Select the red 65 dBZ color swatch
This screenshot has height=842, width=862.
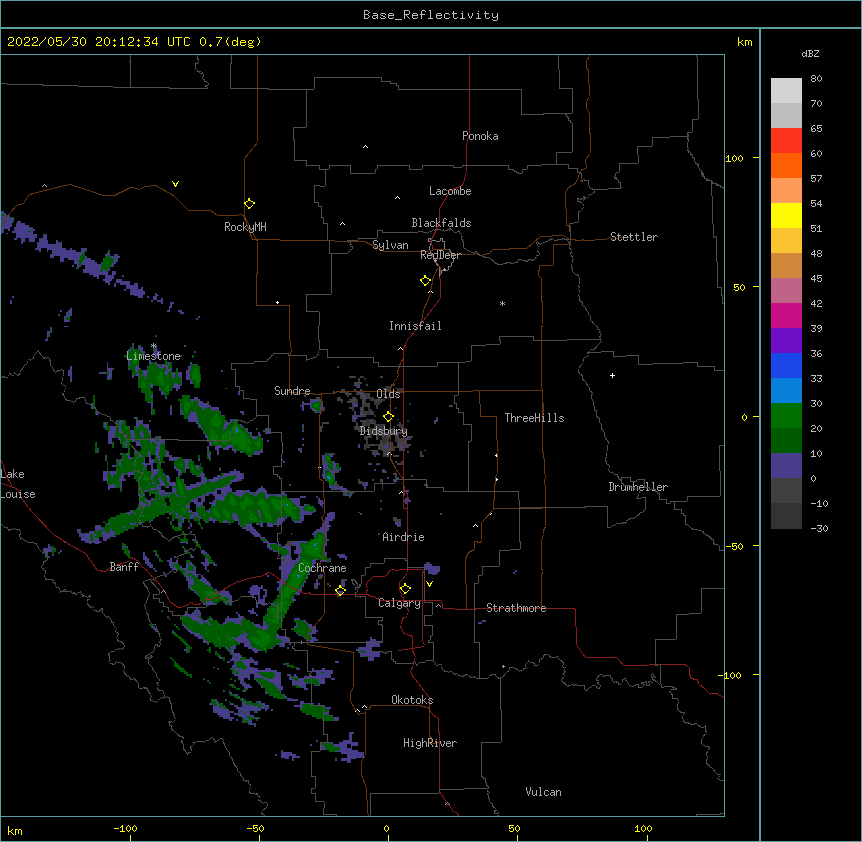(786, 140)
